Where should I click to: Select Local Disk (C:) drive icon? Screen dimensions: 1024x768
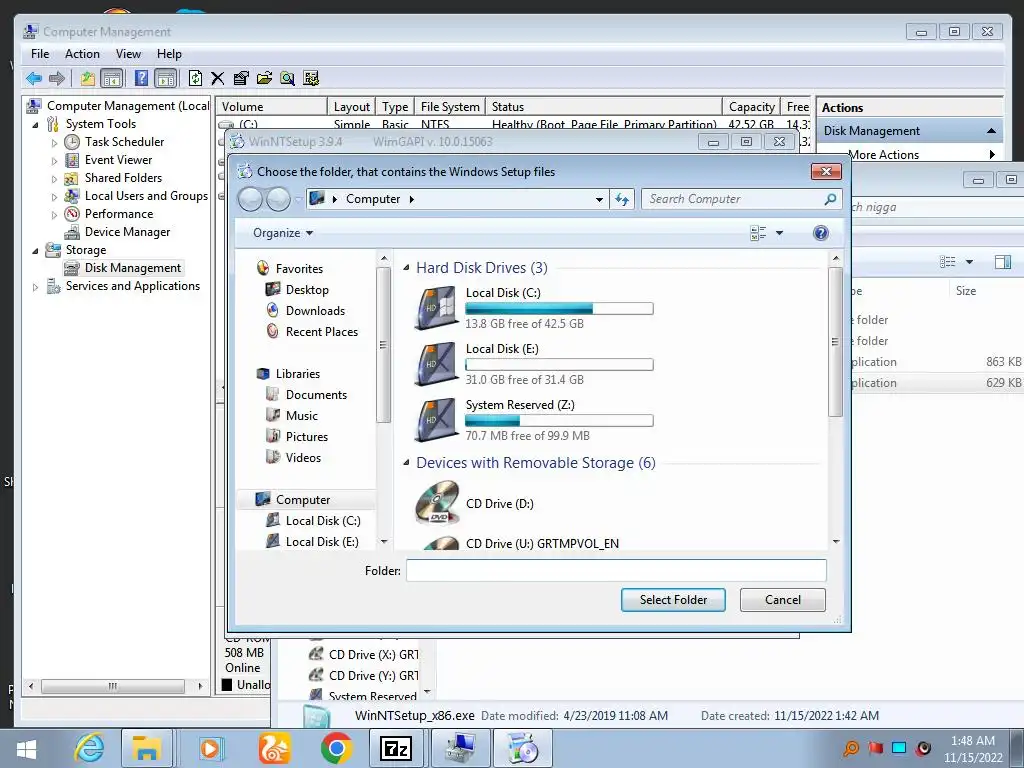(x=436, y=308)
